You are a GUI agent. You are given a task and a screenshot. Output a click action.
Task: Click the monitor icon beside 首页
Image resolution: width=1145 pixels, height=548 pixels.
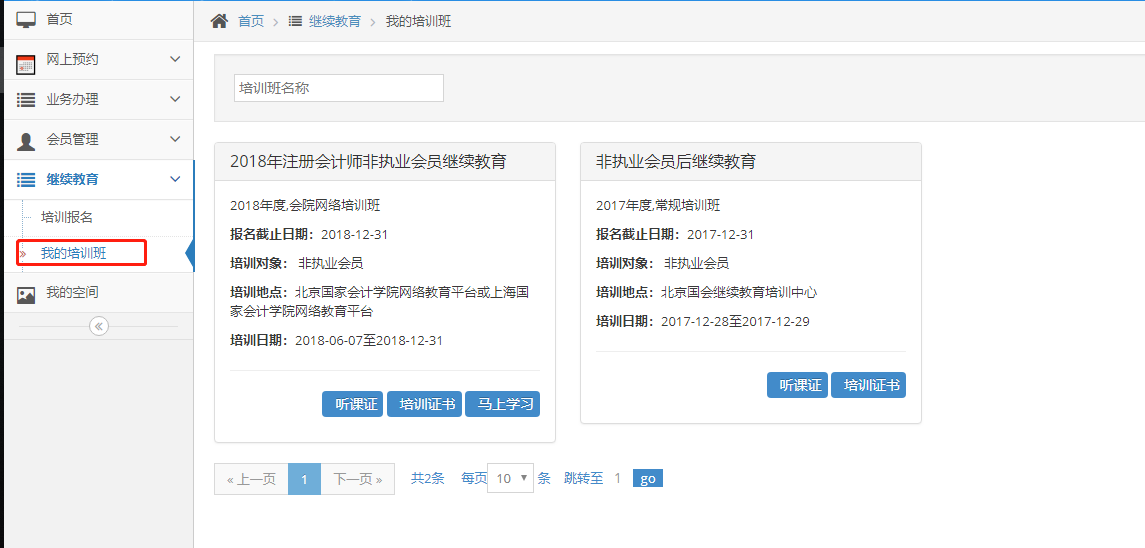point(26,20)
